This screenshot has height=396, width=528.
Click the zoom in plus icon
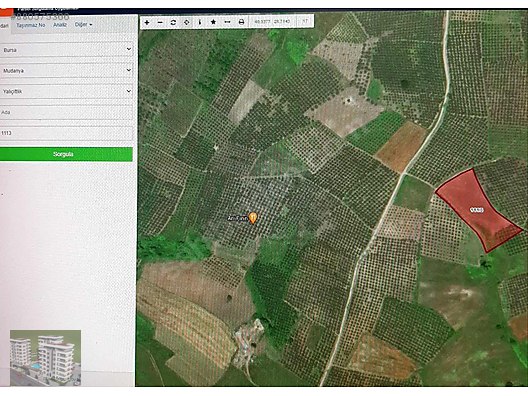point(147,23)
